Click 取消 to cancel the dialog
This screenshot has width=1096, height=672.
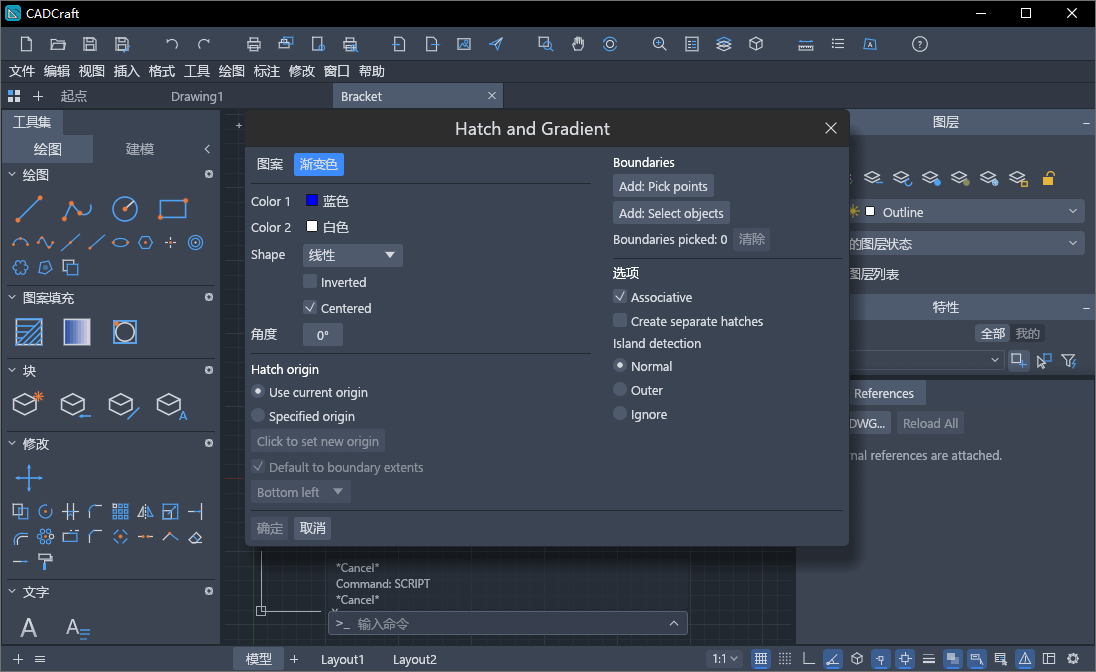[312, 528]
